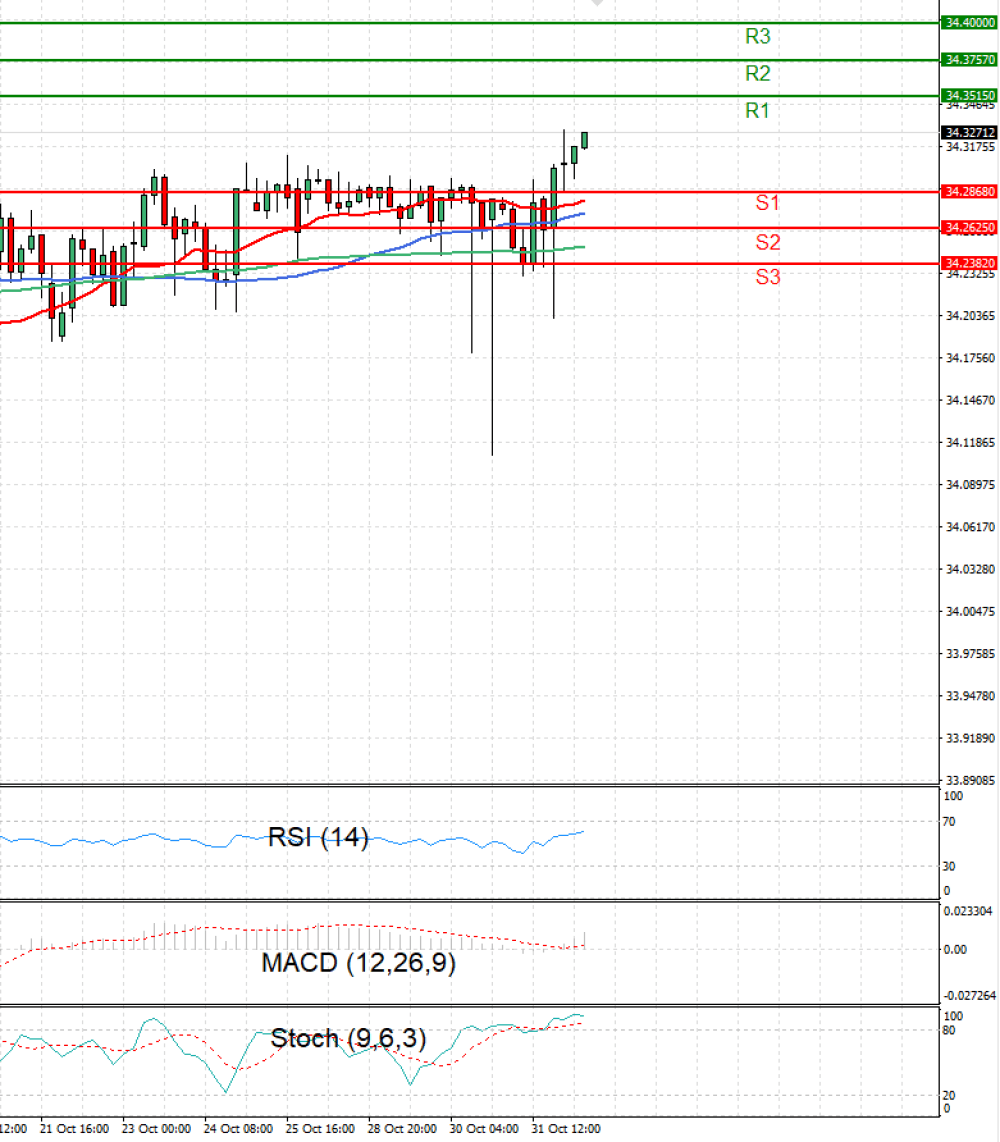Click the current price tag 34.32712
This screenshot has height=1142, width=1000.
[x=969, y=133]
